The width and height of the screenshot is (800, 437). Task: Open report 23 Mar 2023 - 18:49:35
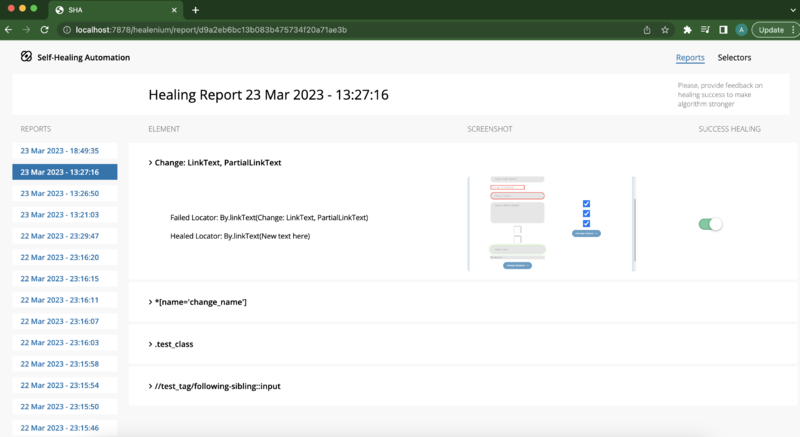point(65,151)
